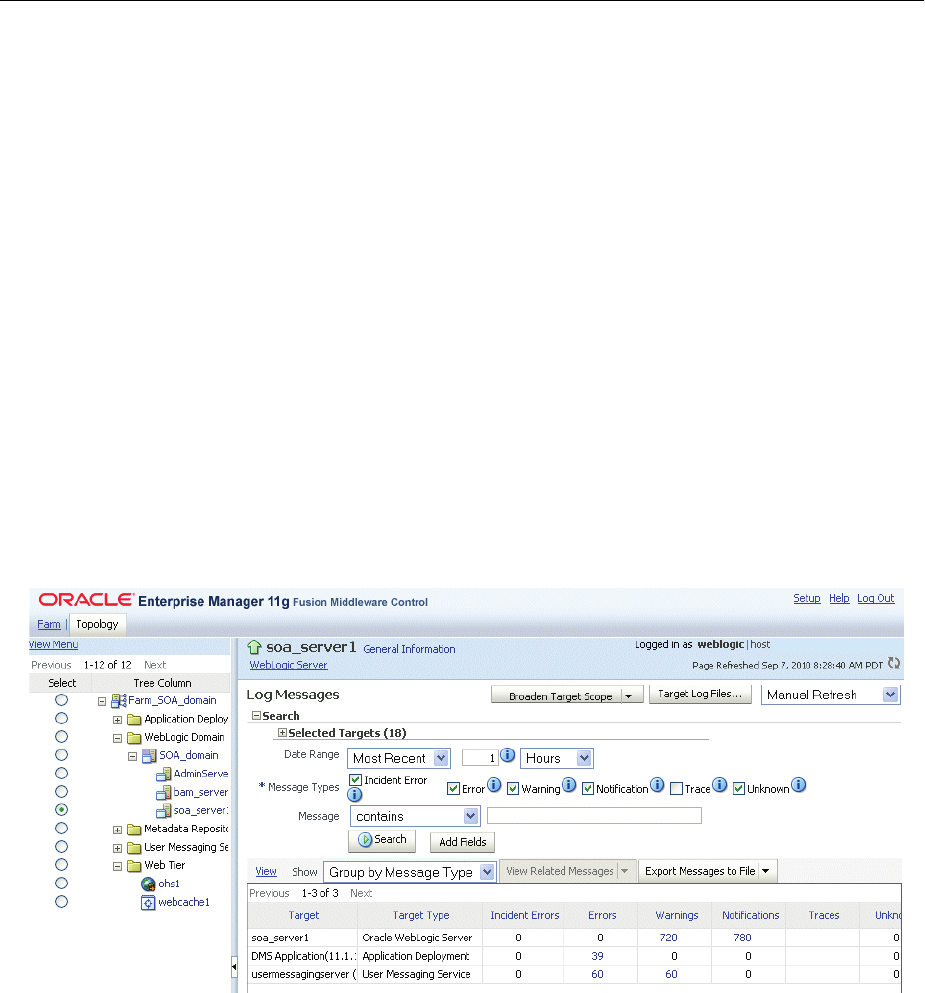The width and height of the screenshot is (925, 993).
Task: Open info icon next to Date Range value
Action: (x=508, y=756)
